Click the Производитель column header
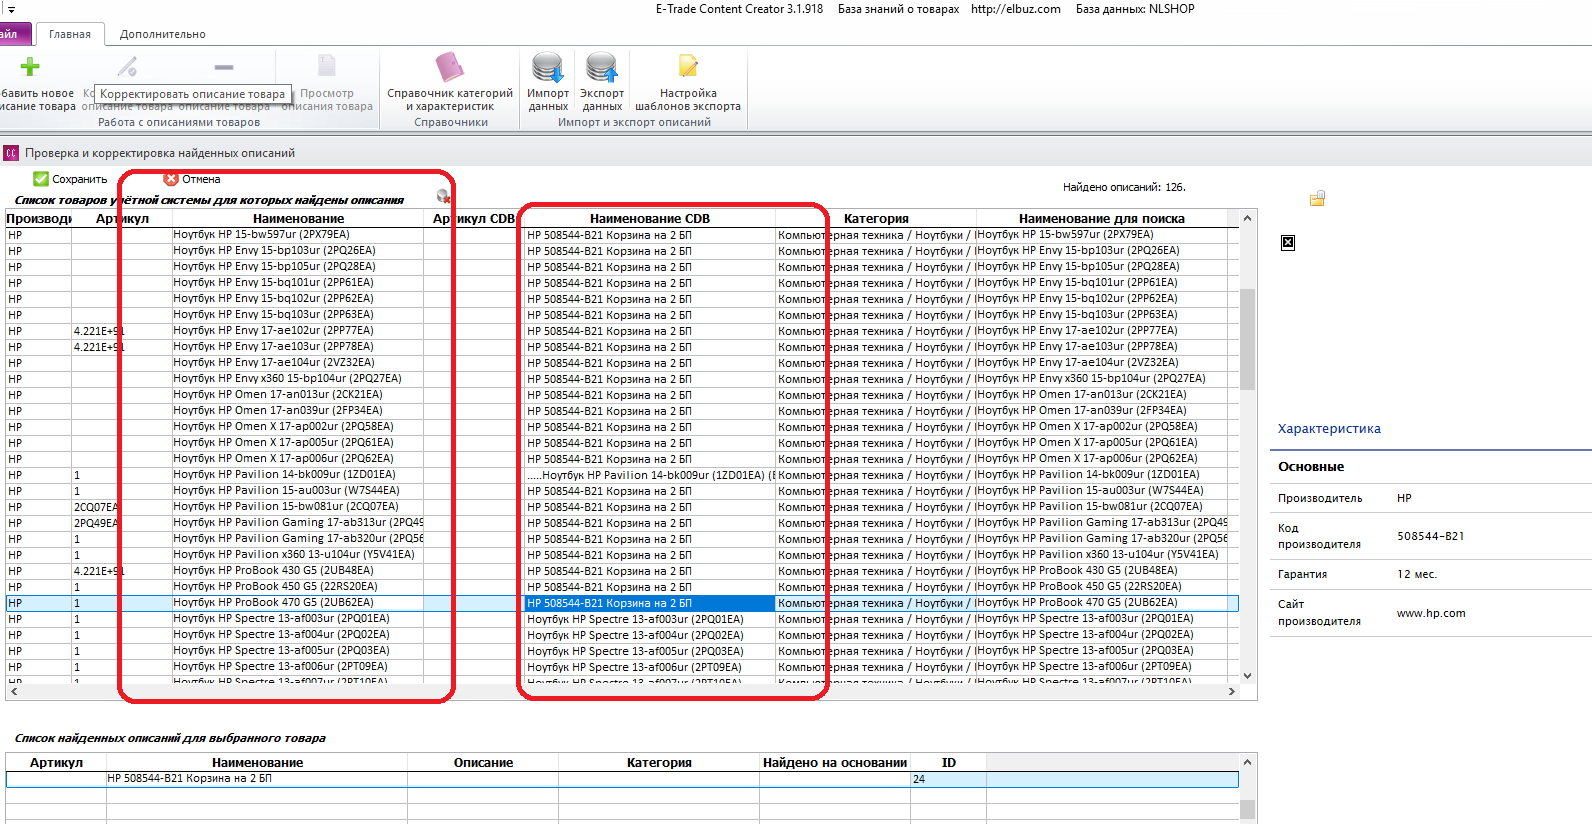The image size is (1592, 824). [38, 218]
